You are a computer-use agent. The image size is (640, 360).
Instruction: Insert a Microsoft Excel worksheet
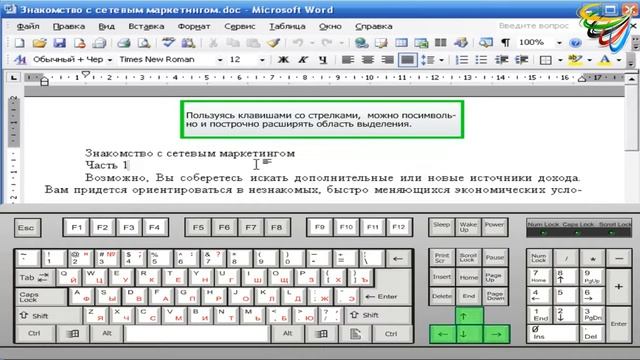pyautogui.click(x=421, y=42)
